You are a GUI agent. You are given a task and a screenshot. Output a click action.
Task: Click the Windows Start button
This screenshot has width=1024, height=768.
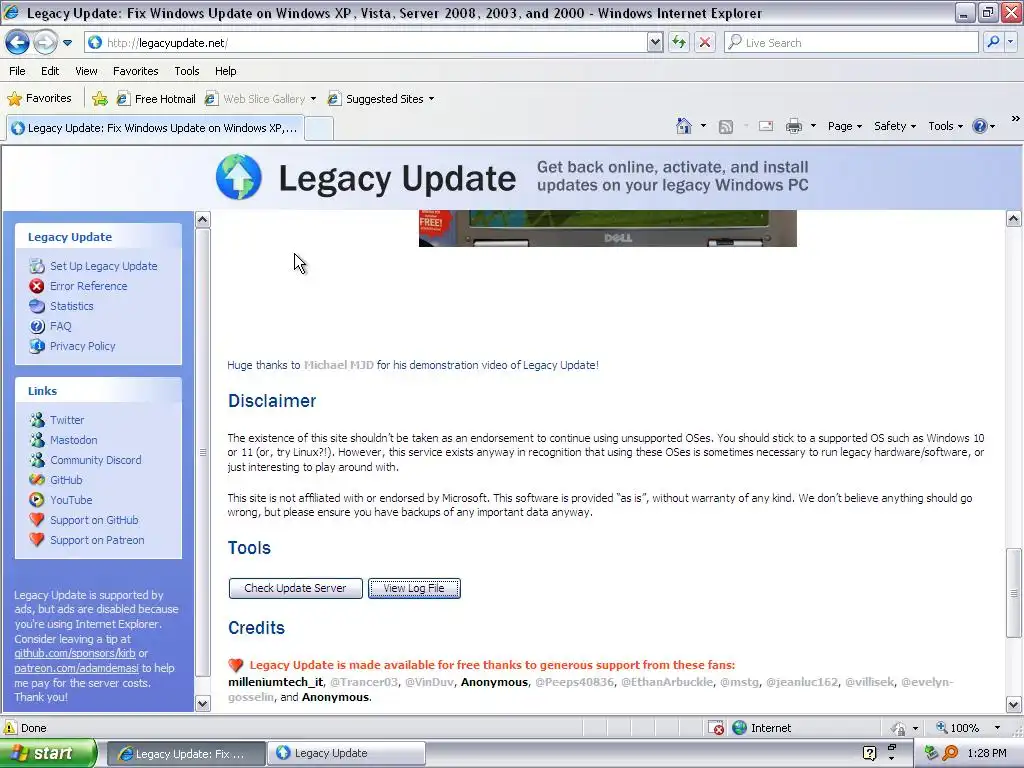pyautogui.click(x=48, y=753)
